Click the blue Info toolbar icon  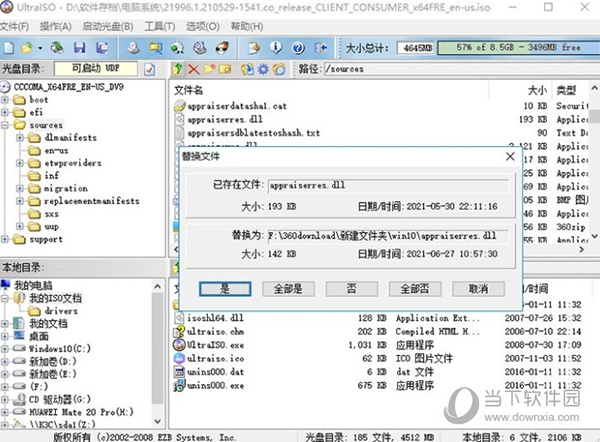(276, 47)
